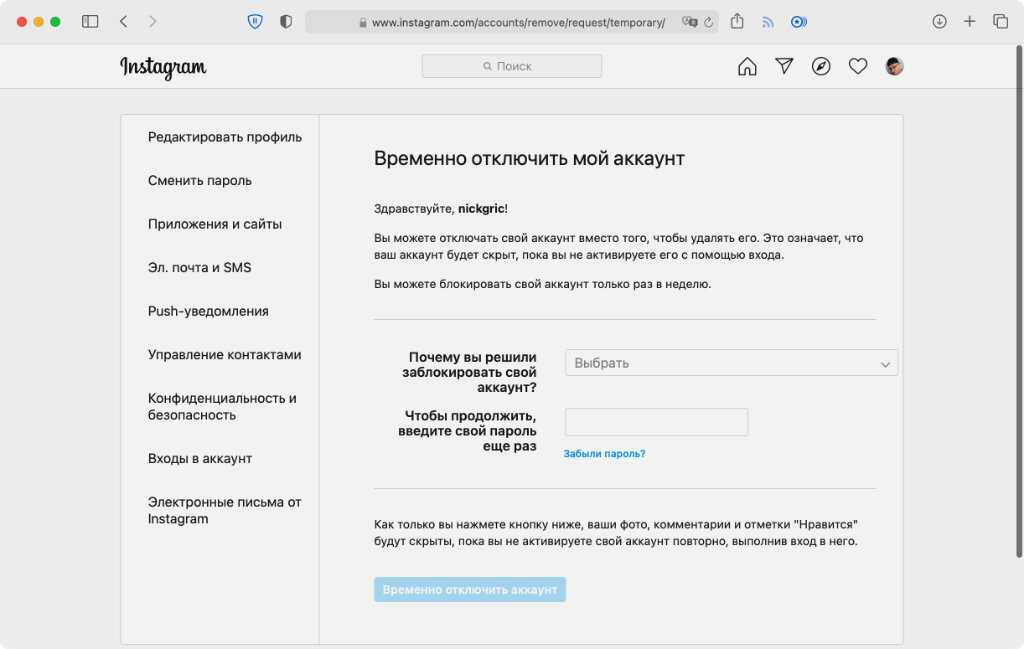This screenshot has width=1024, height=649.
Task: Click the Safari address bar URL
Action: (518, 22)
